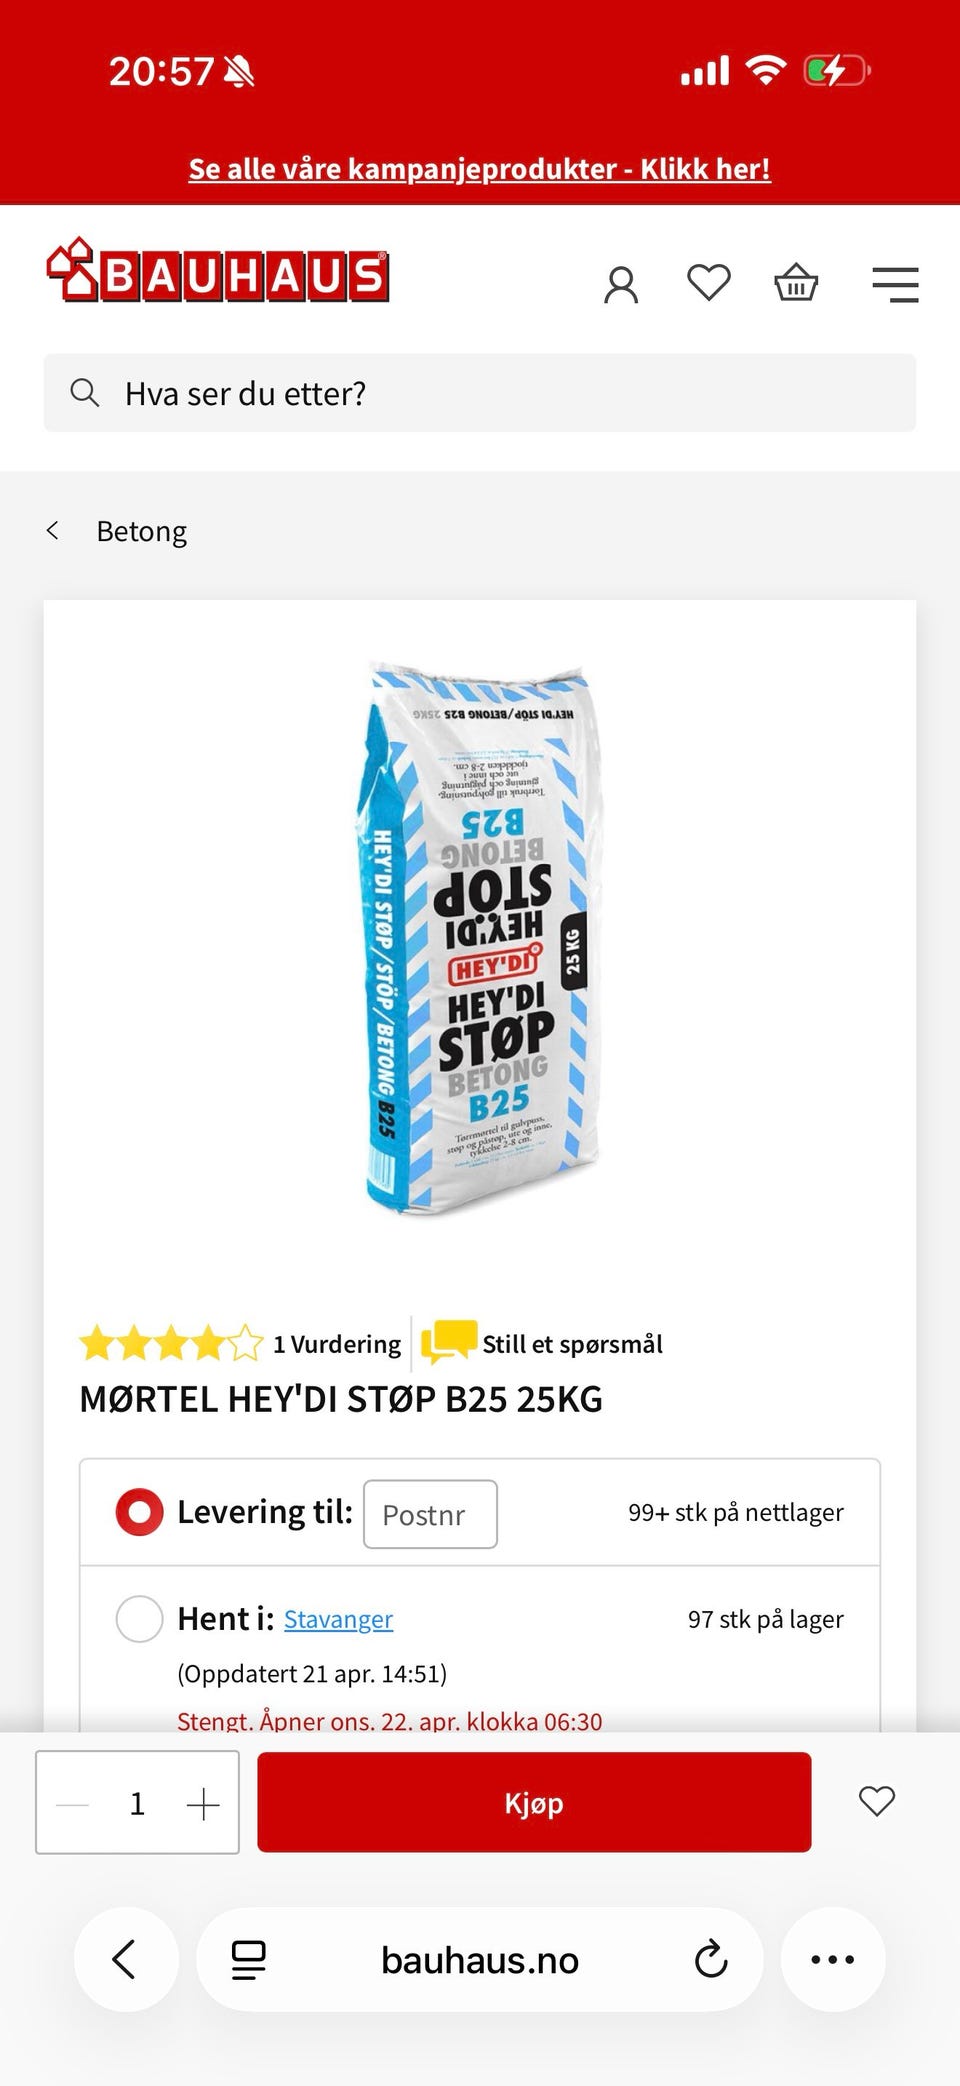960x2086 pixels.
Task: Reload the bauhaus.no page
Action: [x=711, y=1959]
